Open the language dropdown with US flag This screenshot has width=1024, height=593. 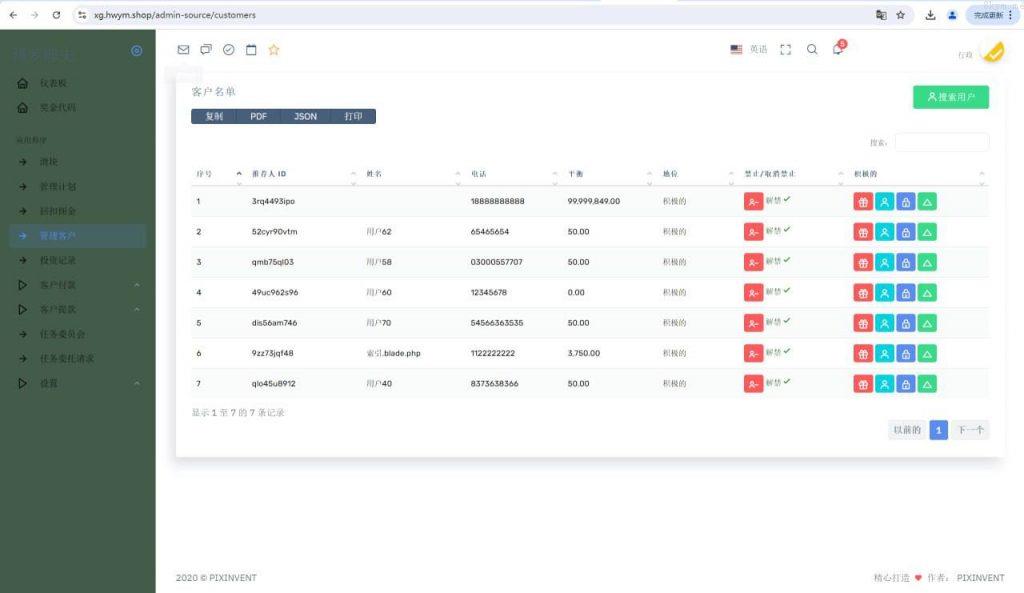(749, 50)
